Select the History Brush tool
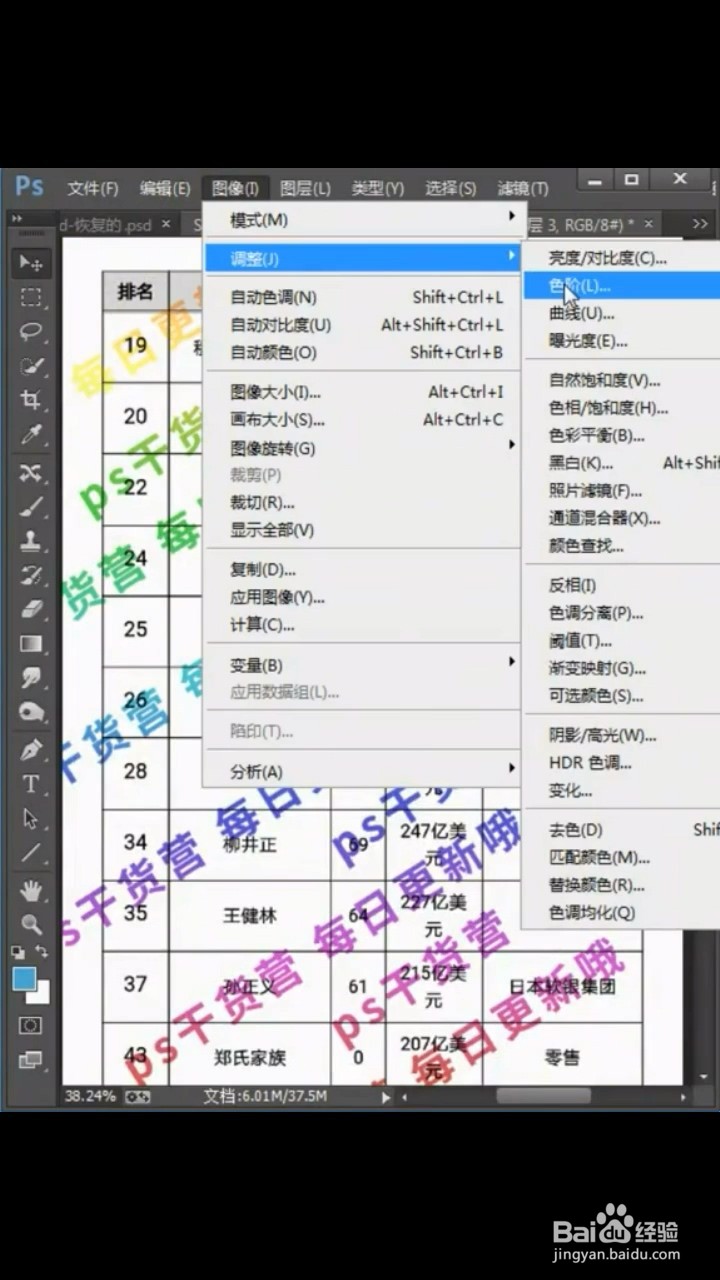720x1280 pixels. click(x=31, y=575)
